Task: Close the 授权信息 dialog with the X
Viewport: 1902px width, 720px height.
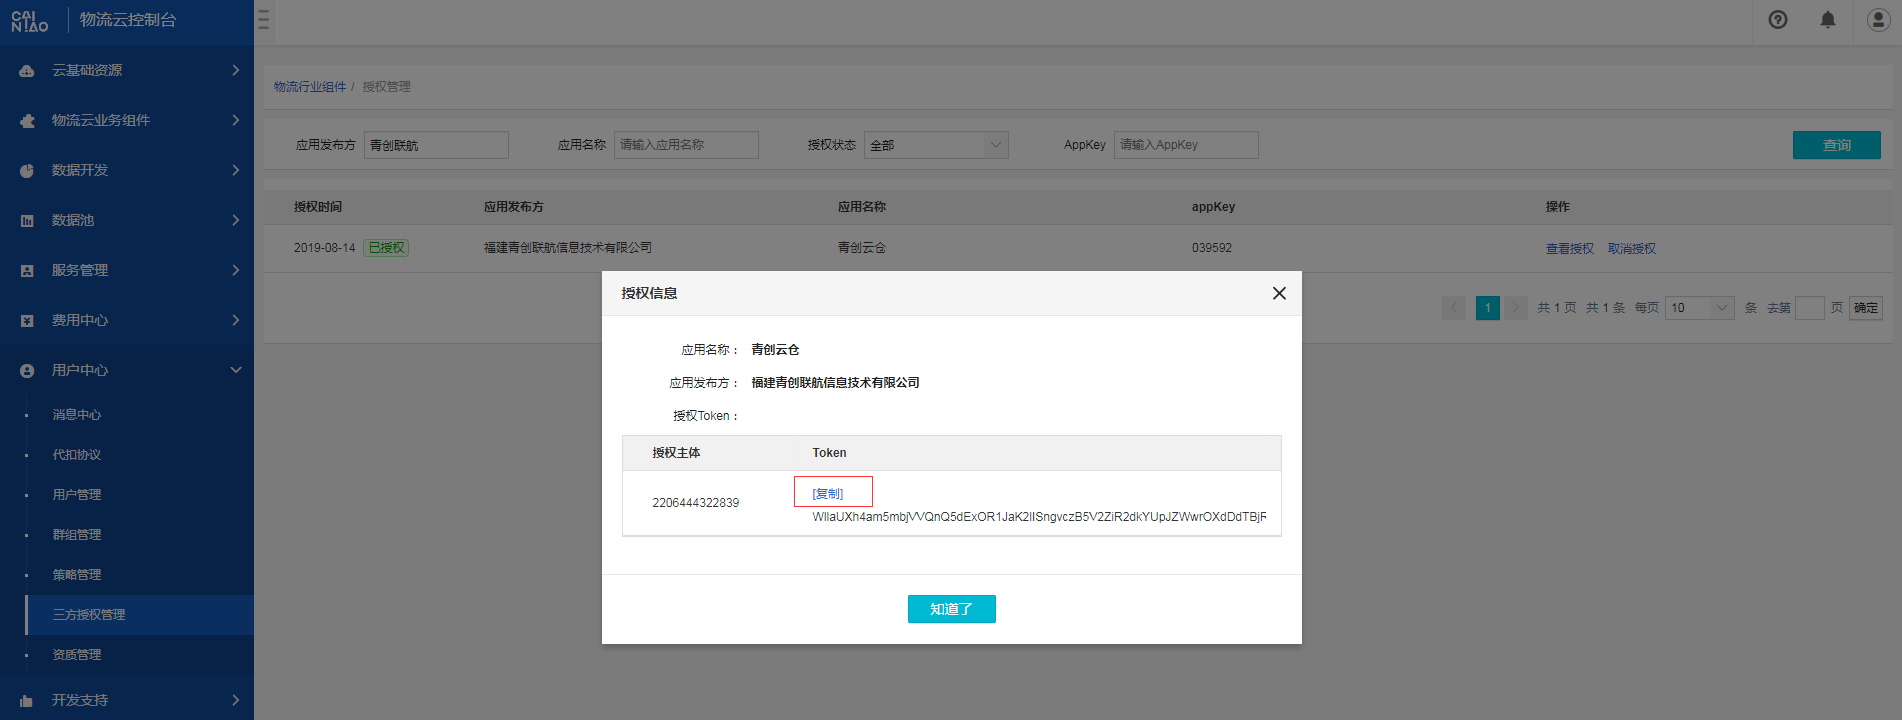Action: click(x=1278, y=293)
